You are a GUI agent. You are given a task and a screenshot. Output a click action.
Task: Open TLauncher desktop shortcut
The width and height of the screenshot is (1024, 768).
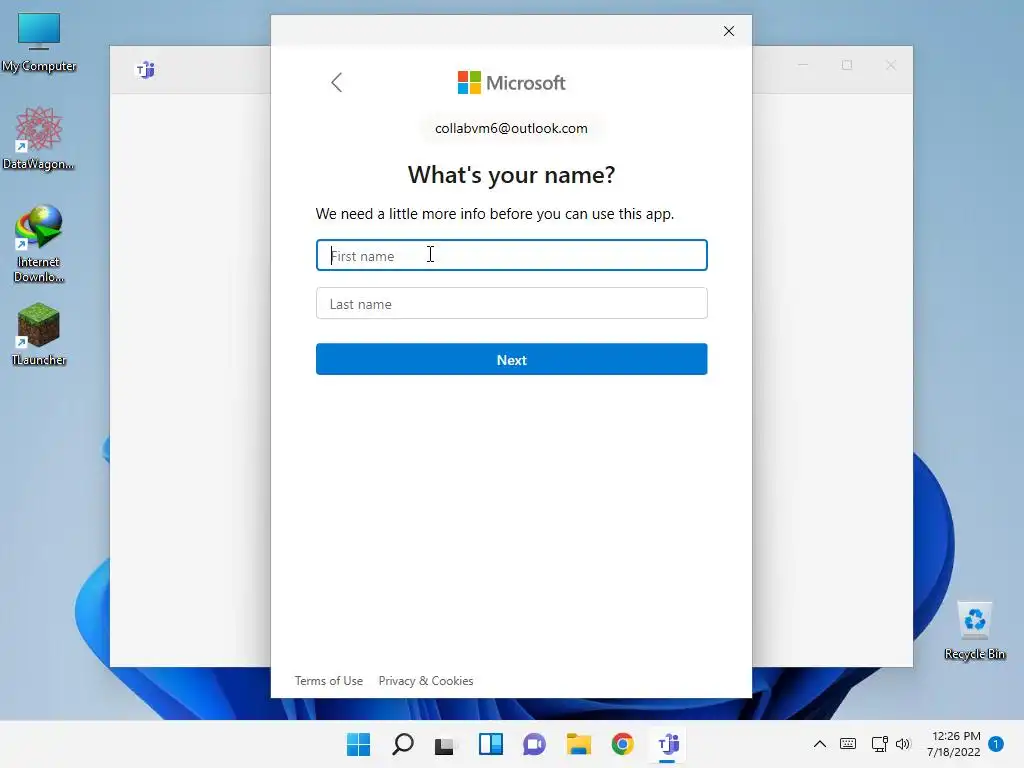point(39,334)
